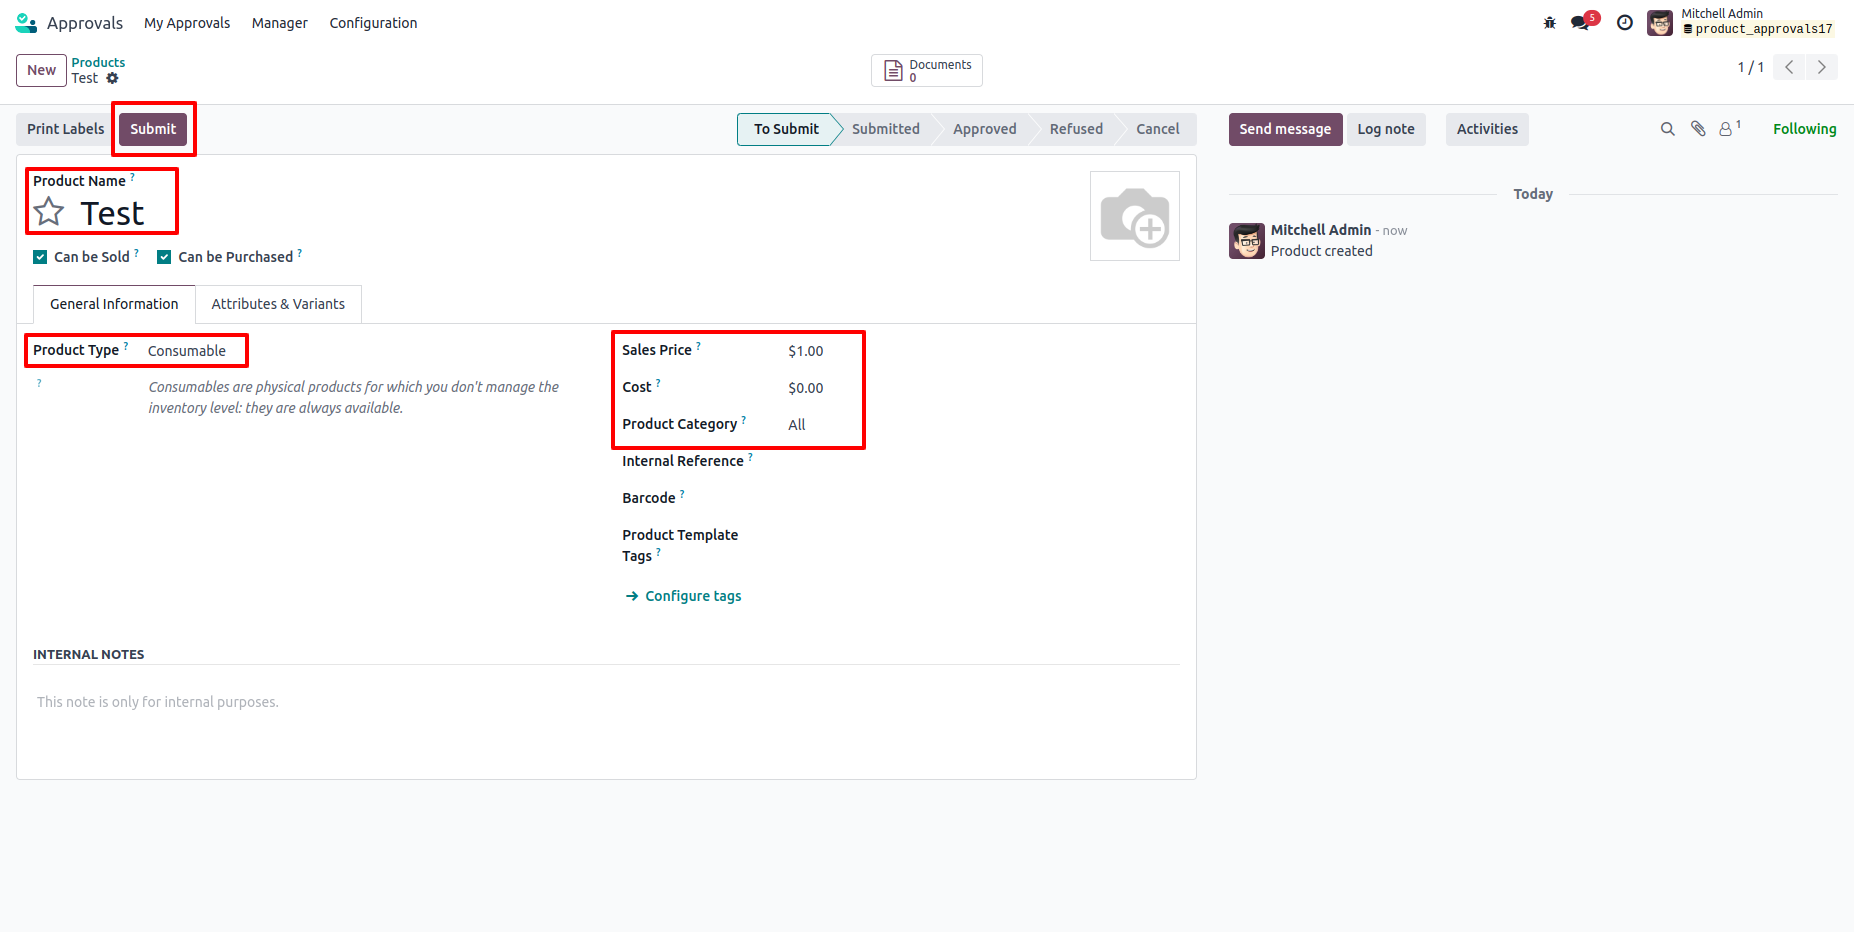Click Following button

pos(1804,129)
